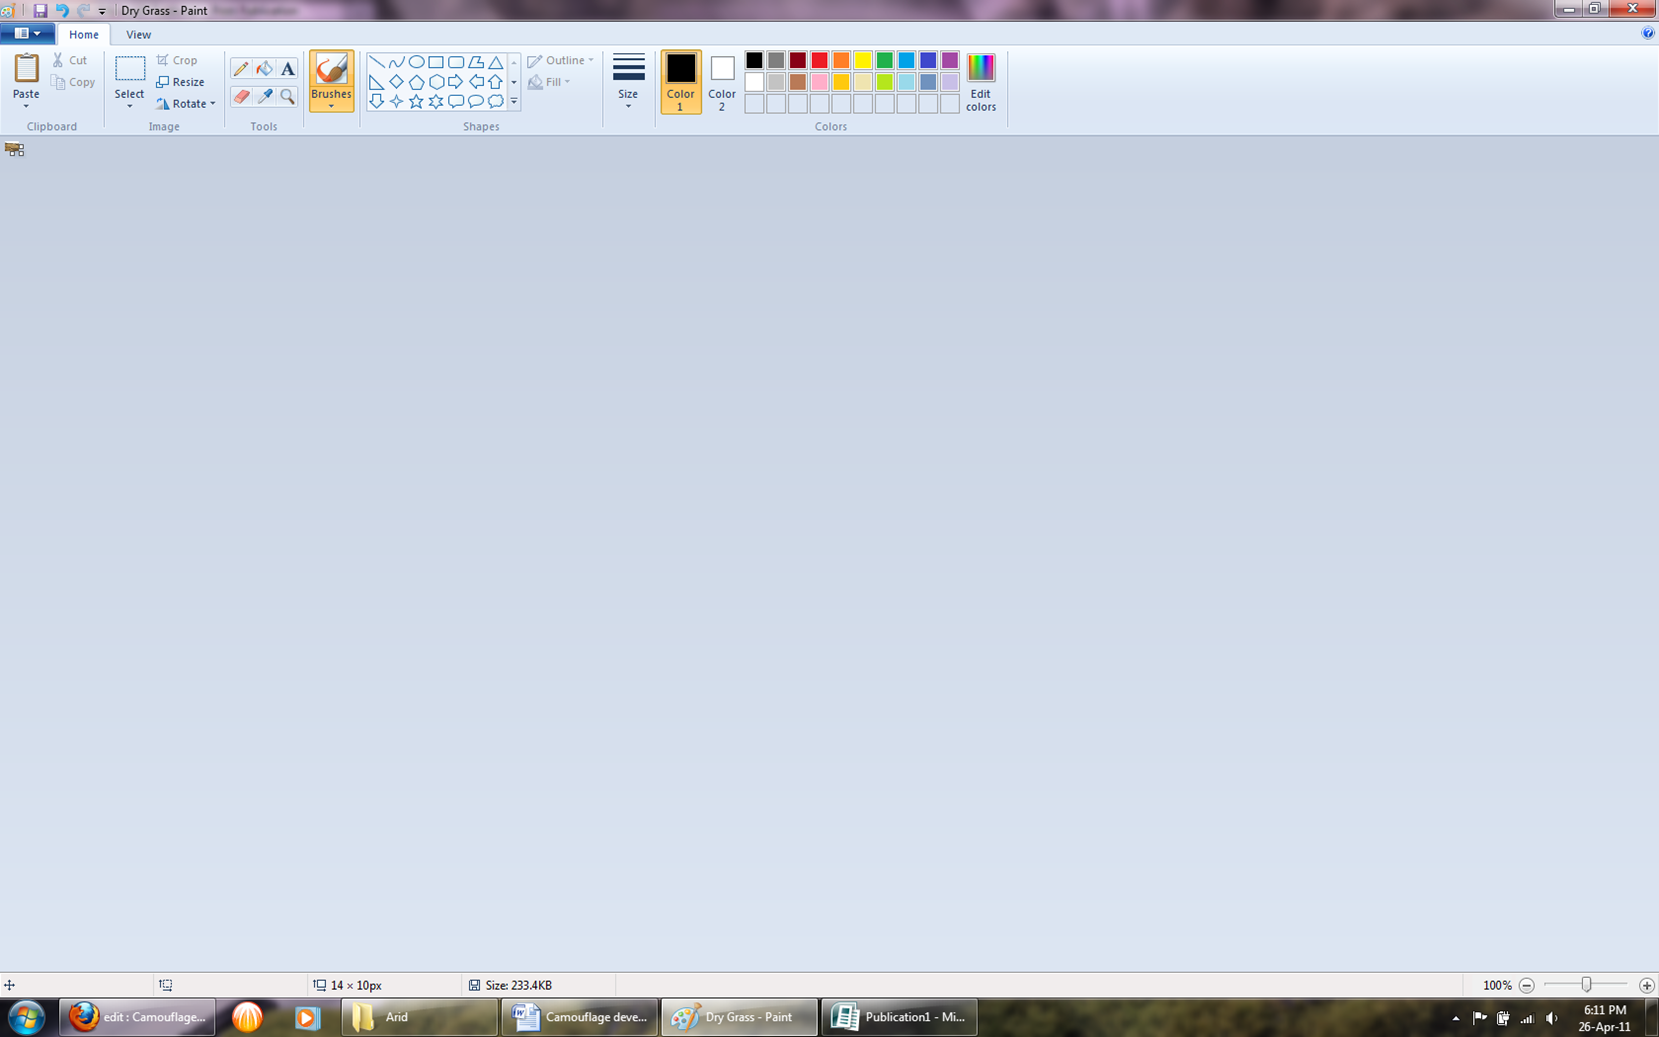Image resolution: width=1659 pixels, height=1037 pixels.
Task: Choose the Cloud callout shape
Action: pos(496,101)
